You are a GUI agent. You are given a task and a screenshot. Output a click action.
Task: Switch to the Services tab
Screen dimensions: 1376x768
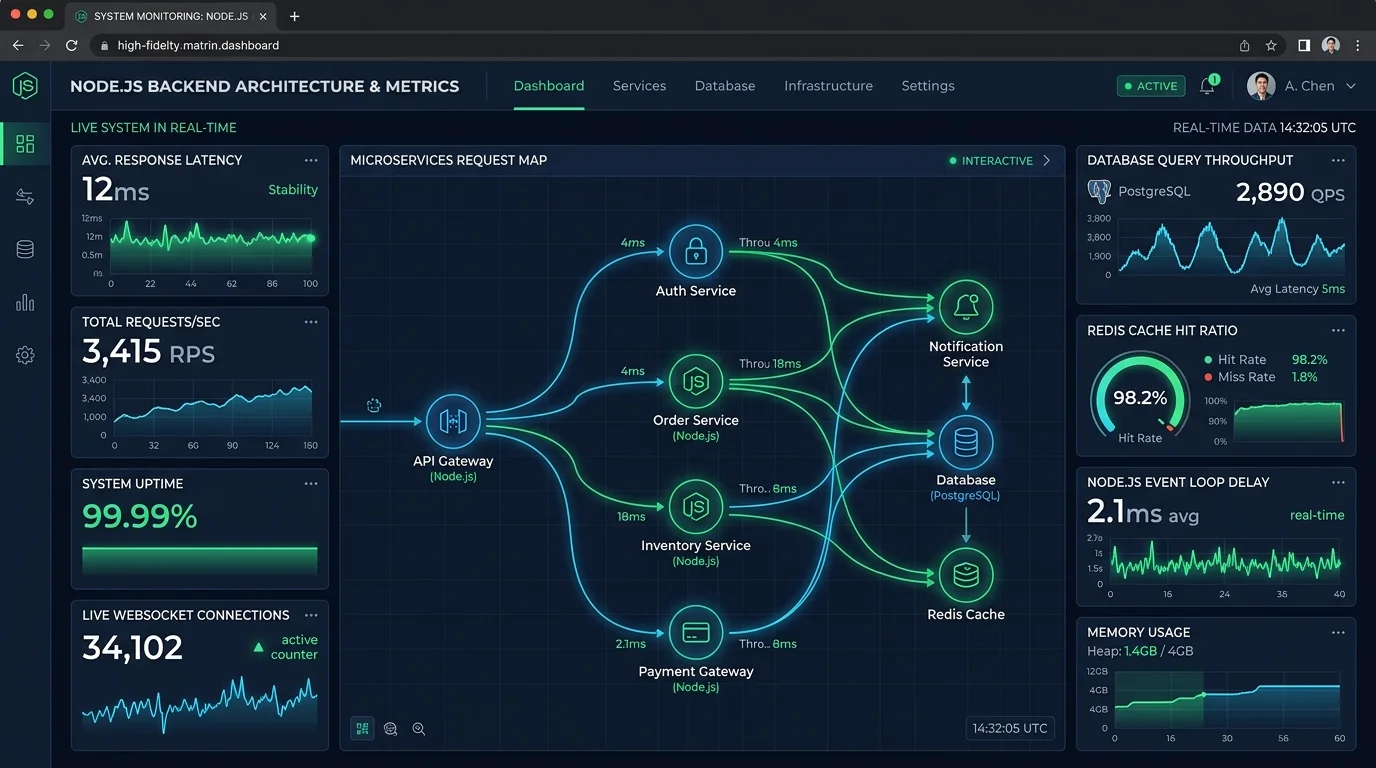pyautogui.click(x=639, y=86)
